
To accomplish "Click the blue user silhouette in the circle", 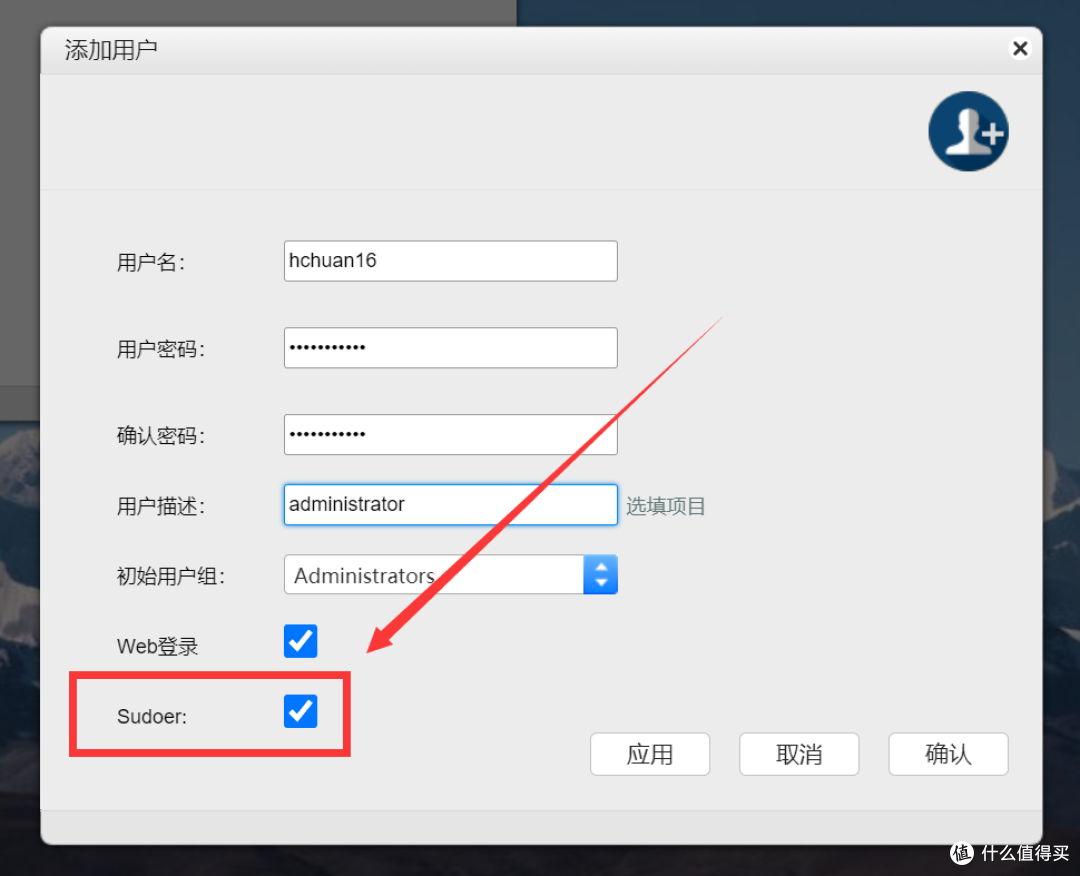I will (968, 131).
